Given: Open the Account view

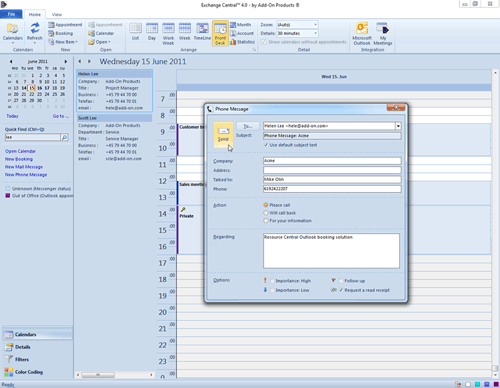Looking at the screenshot, I should pos(242,33).
